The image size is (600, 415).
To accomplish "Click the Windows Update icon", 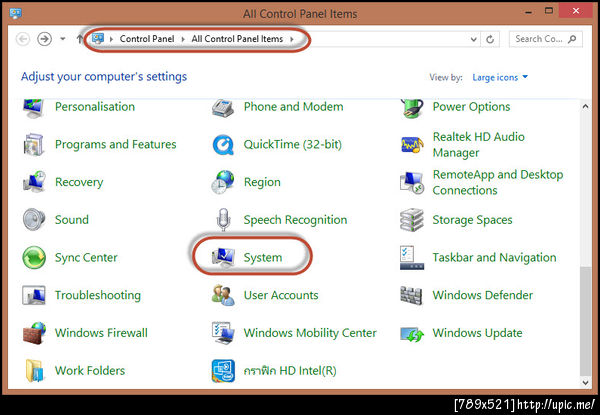I will tap(412, 334).
